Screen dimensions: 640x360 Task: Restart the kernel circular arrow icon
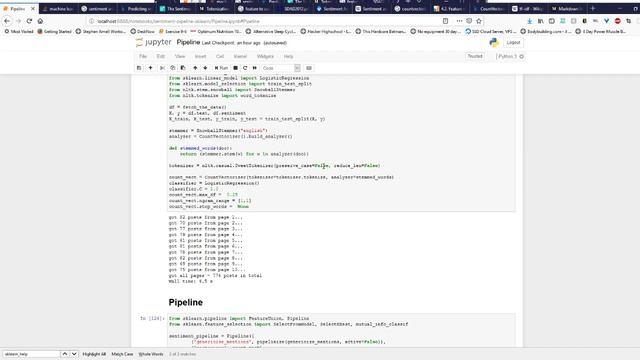245,68
